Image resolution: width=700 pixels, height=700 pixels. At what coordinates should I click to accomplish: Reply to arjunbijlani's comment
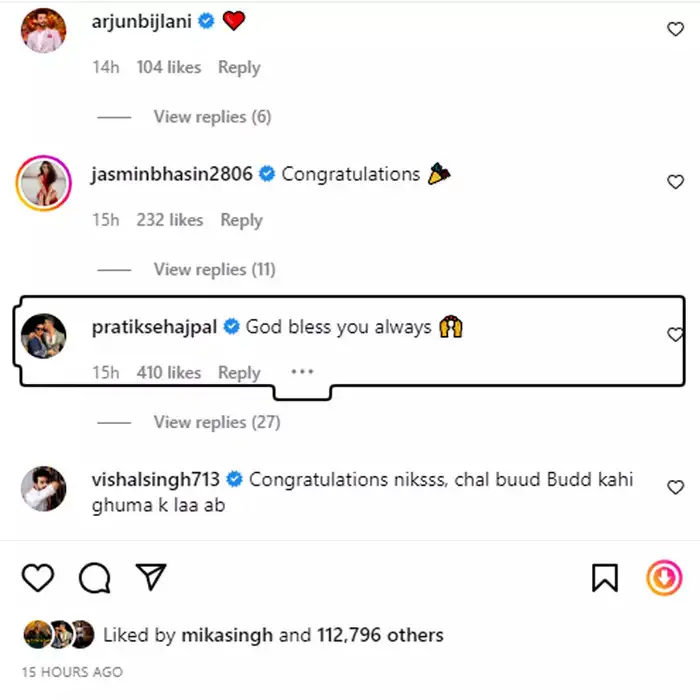239,68
